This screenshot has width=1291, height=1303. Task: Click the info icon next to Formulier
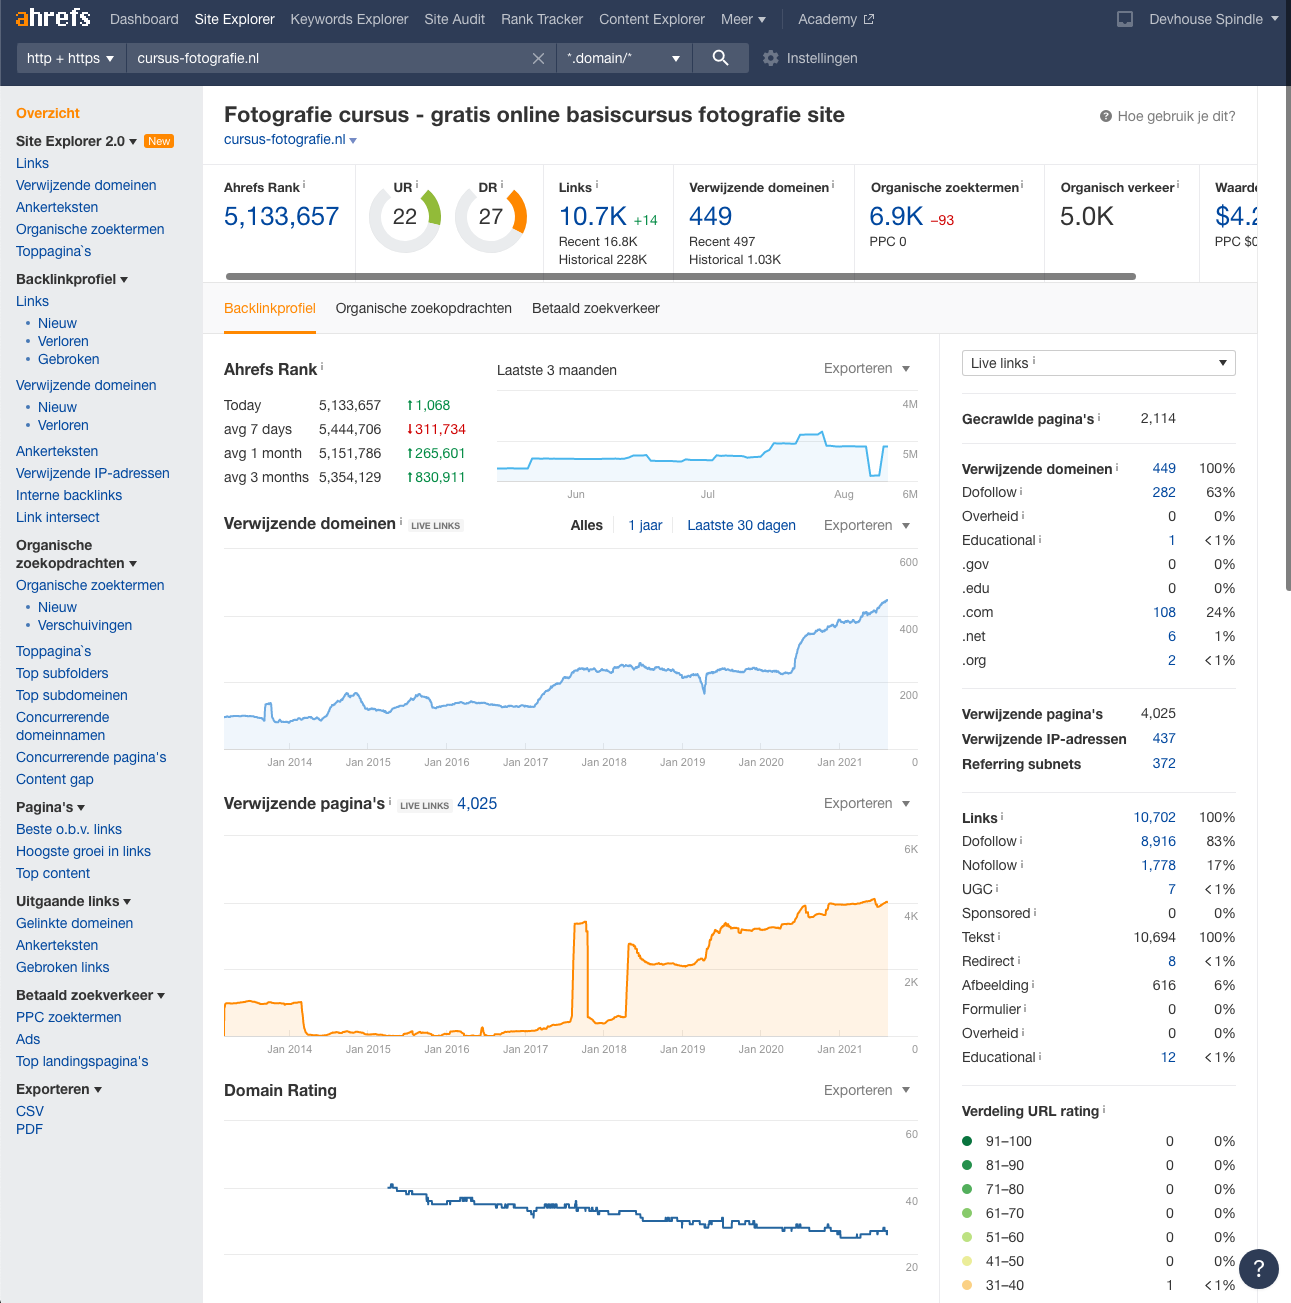(1025, 1008)
